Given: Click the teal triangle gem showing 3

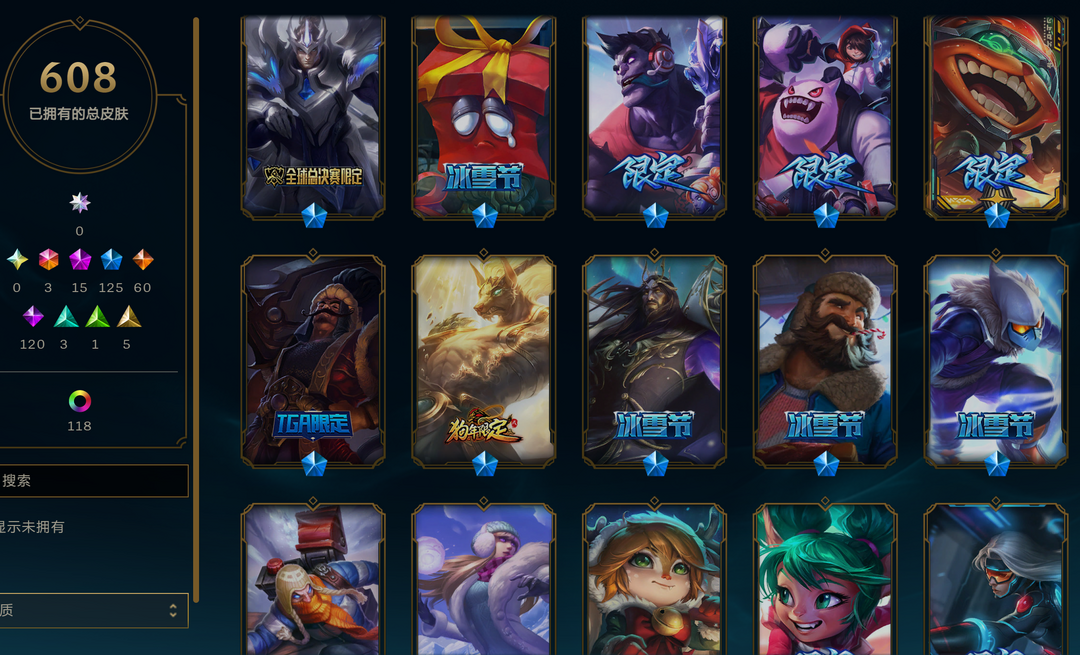Looking at the screenshot, I should click(66, 316).
